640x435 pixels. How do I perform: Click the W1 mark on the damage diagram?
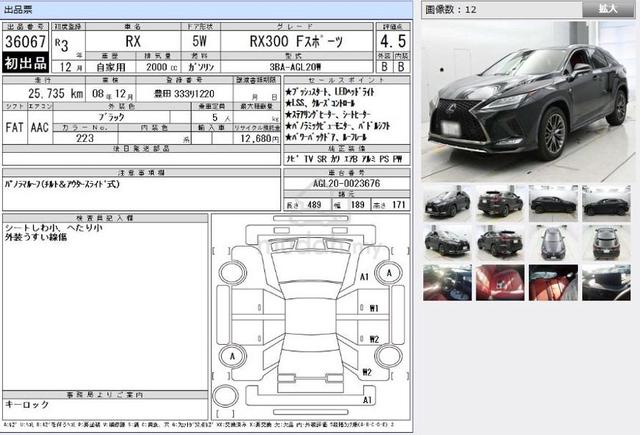pos(374,308)
